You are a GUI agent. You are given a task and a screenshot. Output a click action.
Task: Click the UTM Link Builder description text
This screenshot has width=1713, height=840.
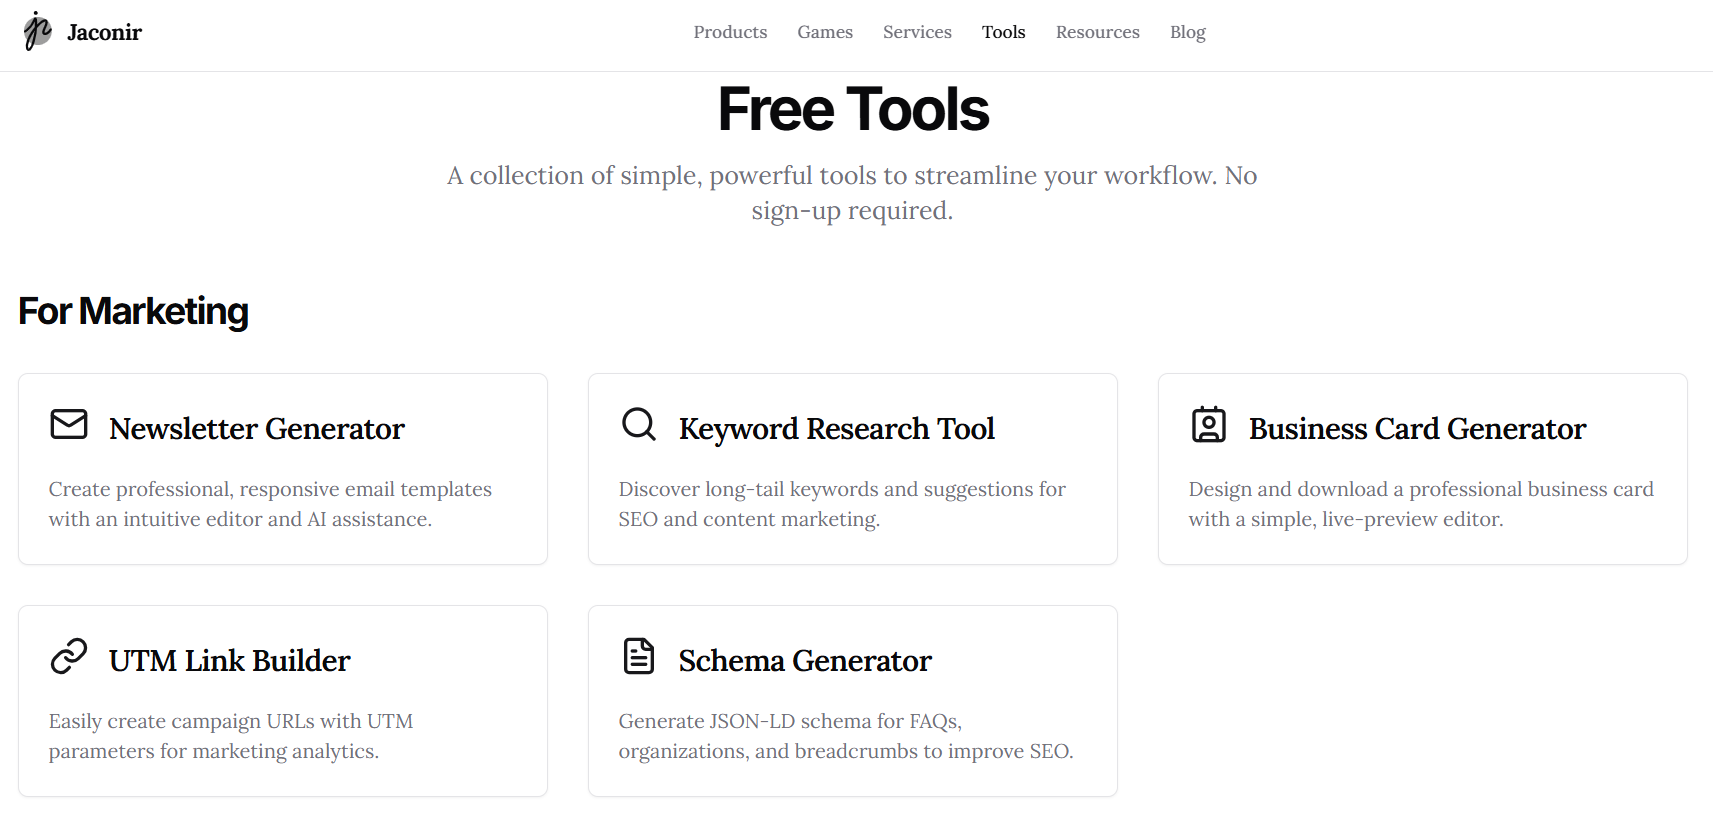(x=231, y=736)
